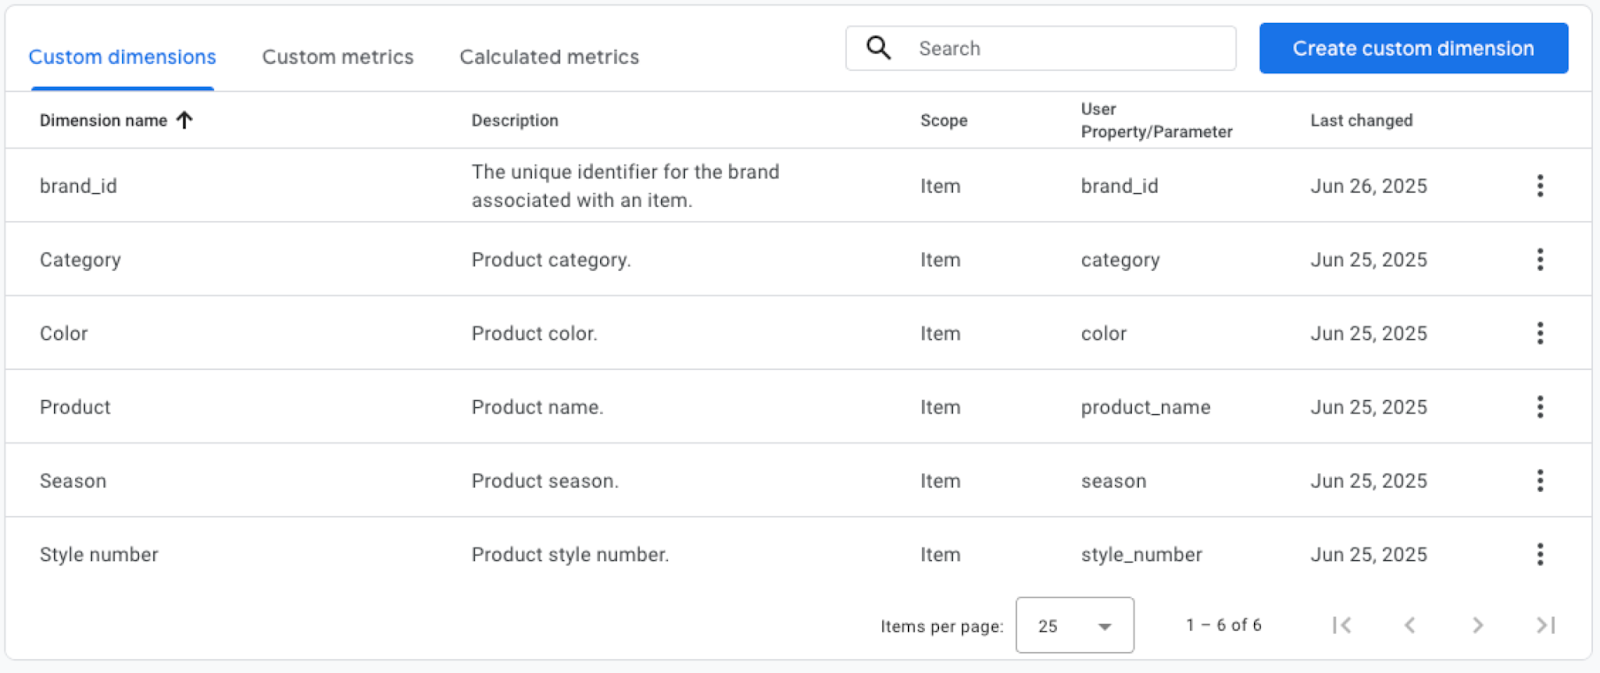This screenshot has width=1600, height=673.
Task: Click the lowercase category parameter cell
Action: [1120, 260]
